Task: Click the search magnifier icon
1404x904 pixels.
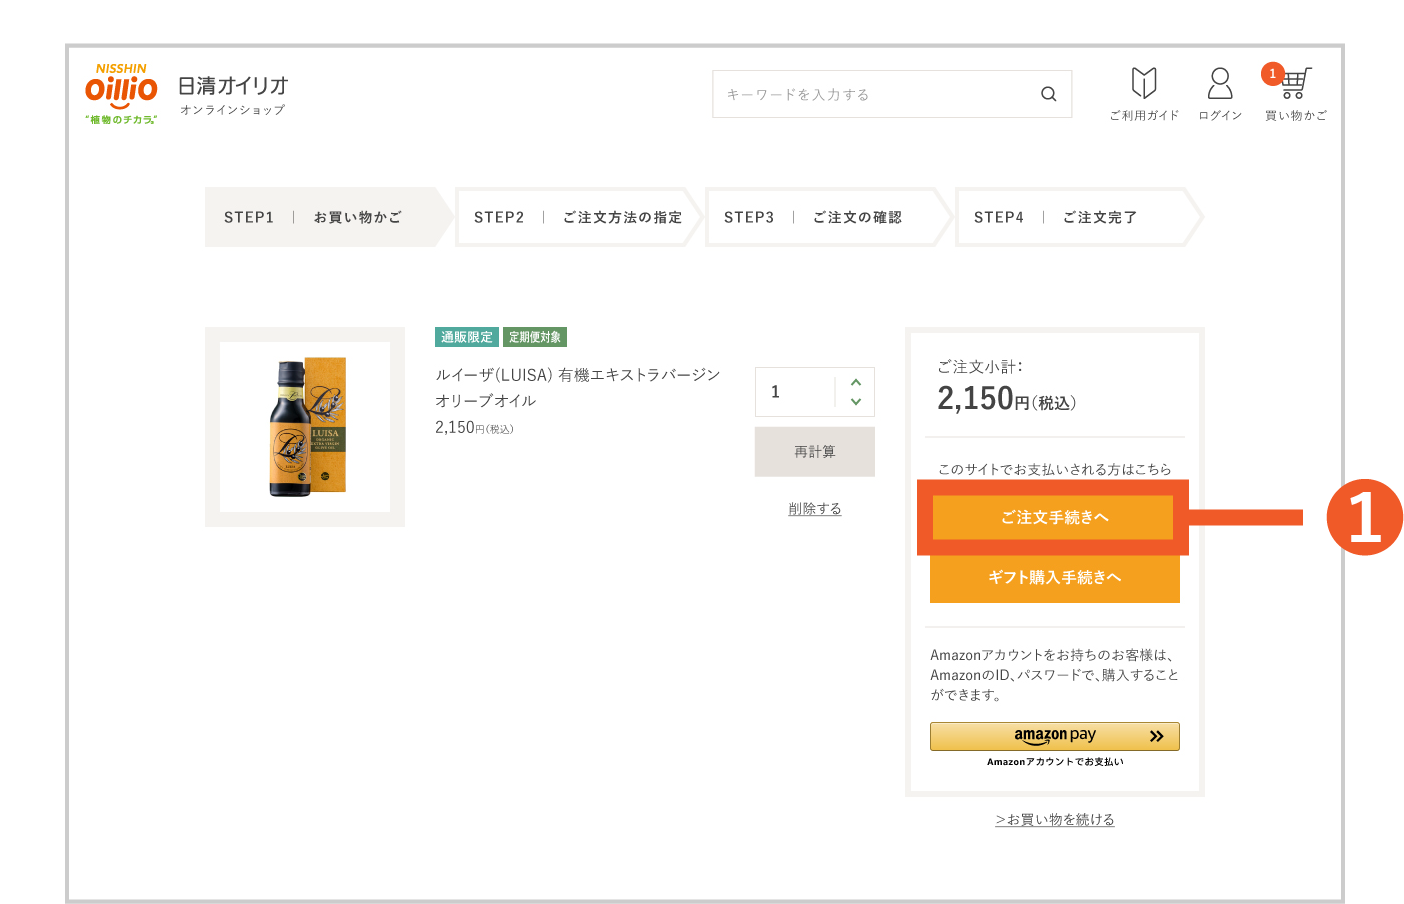Action: coord(1048,94)
